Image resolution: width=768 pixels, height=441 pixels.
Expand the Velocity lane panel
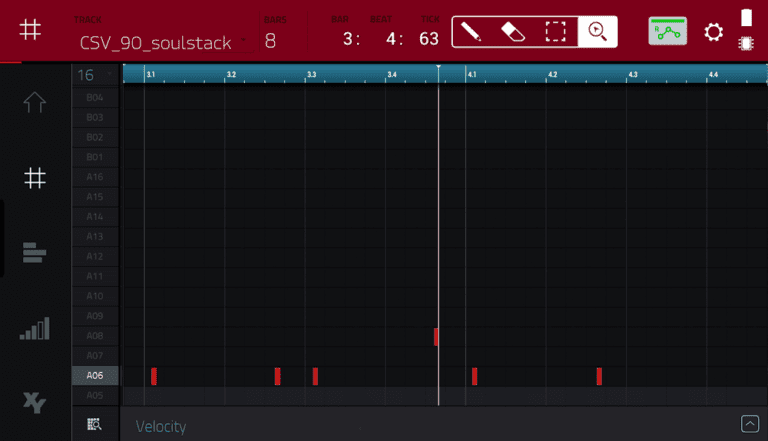[749, 424]
